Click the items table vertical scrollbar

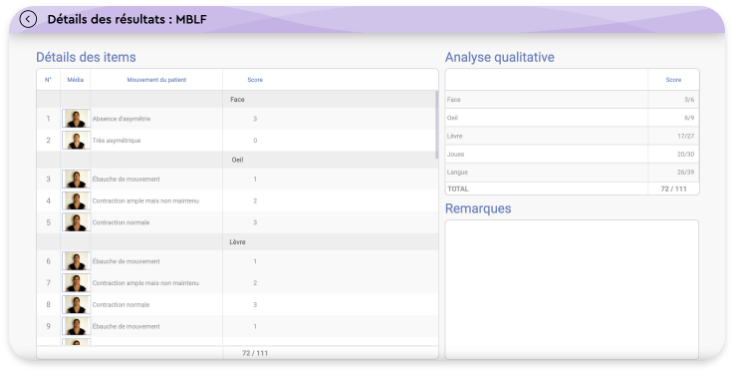coord(437,124)
